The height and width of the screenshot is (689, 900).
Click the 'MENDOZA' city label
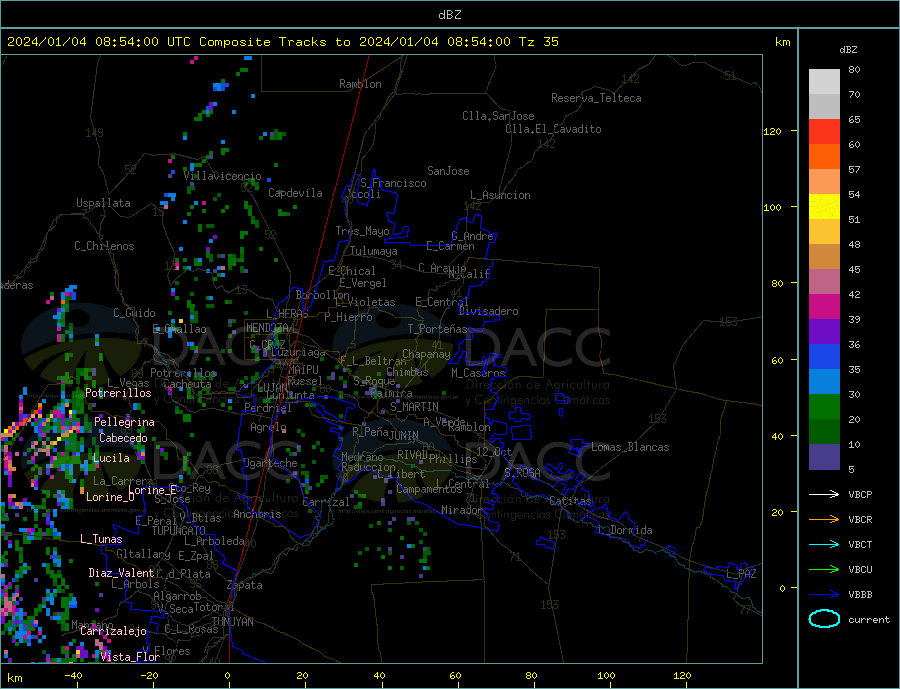(267, 328)
